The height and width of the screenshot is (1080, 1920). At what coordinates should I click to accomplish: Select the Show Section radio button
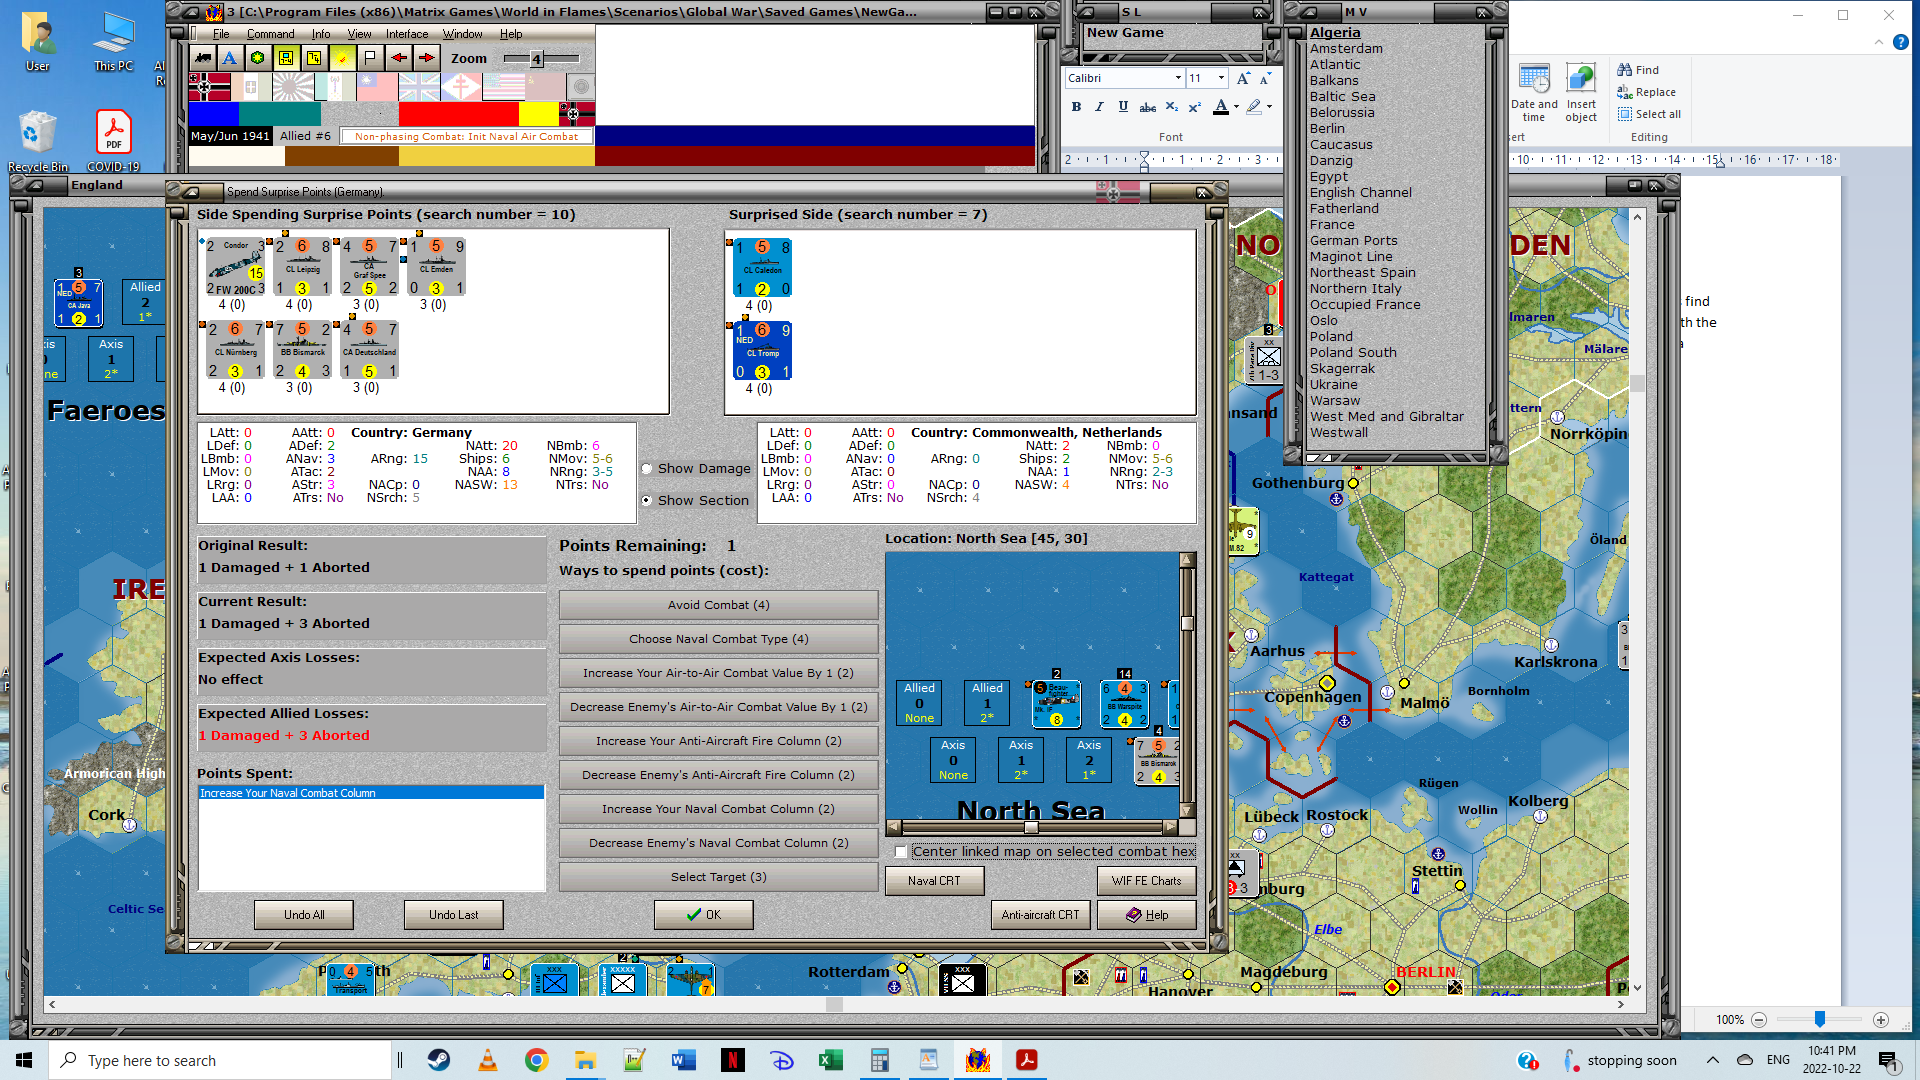pyautogui.click(x=647, y=500)
